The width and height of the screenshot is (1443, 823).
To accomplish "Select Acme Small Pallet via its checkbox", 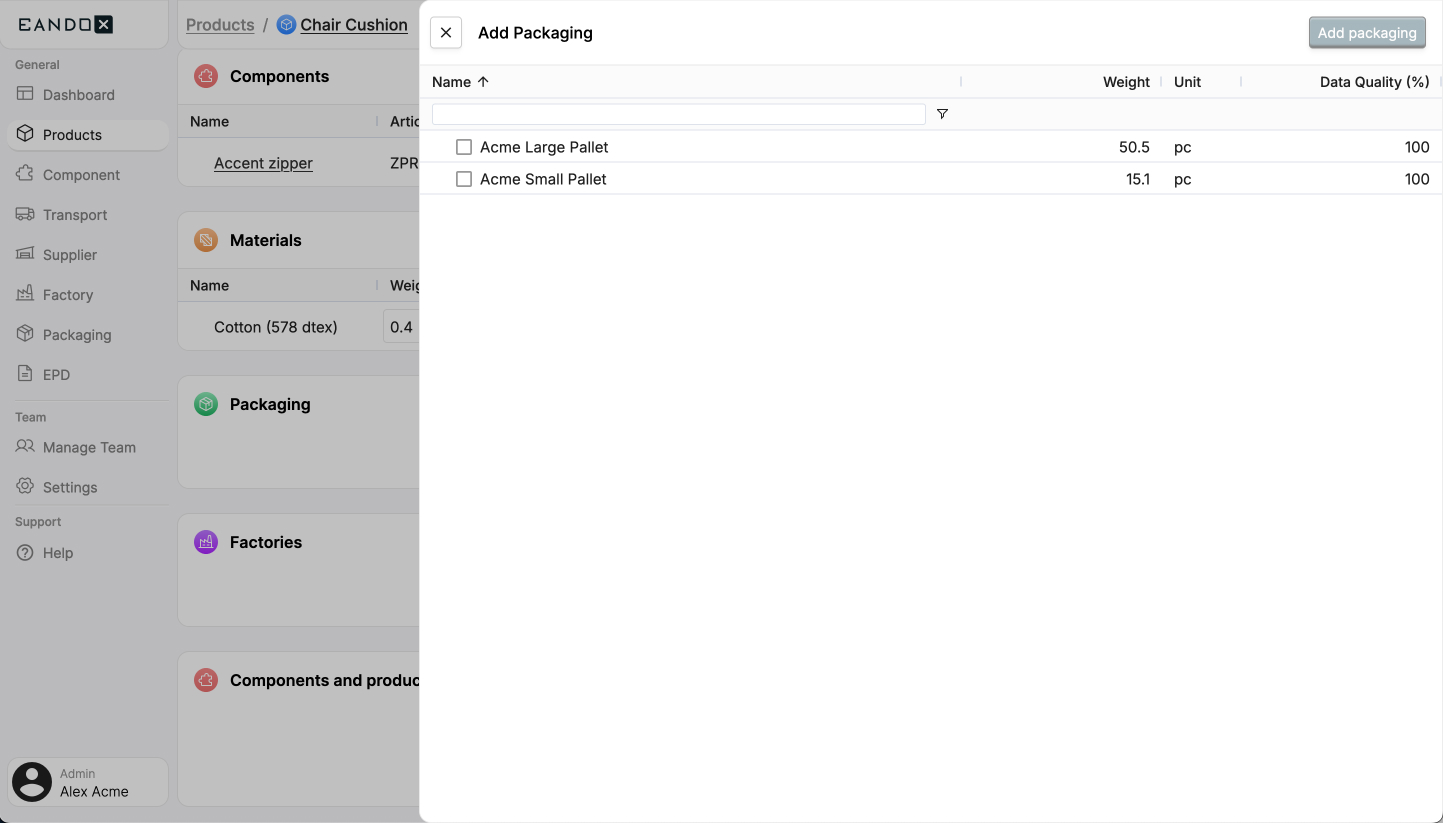I will click(463, 179).
